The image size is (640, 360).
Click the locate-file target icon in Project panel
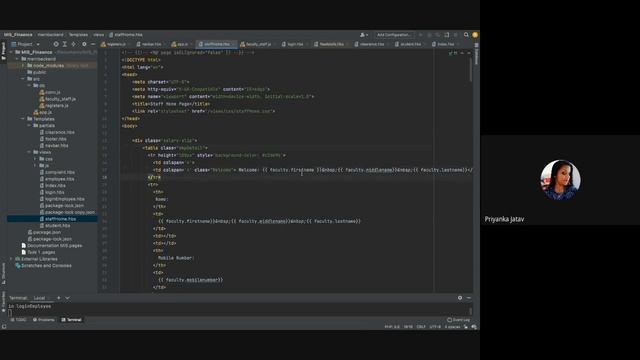pyautogui.click(x=56, y=44)
